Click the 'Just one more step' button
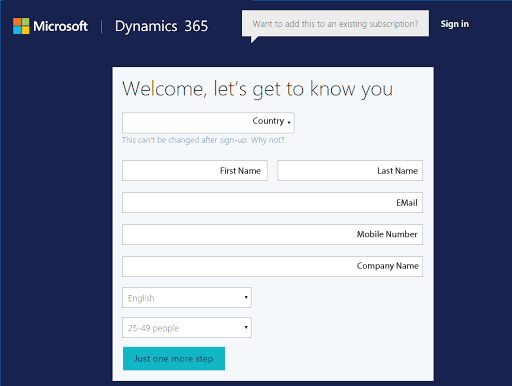This screenshot has height=386, width=512. [174, 359]
